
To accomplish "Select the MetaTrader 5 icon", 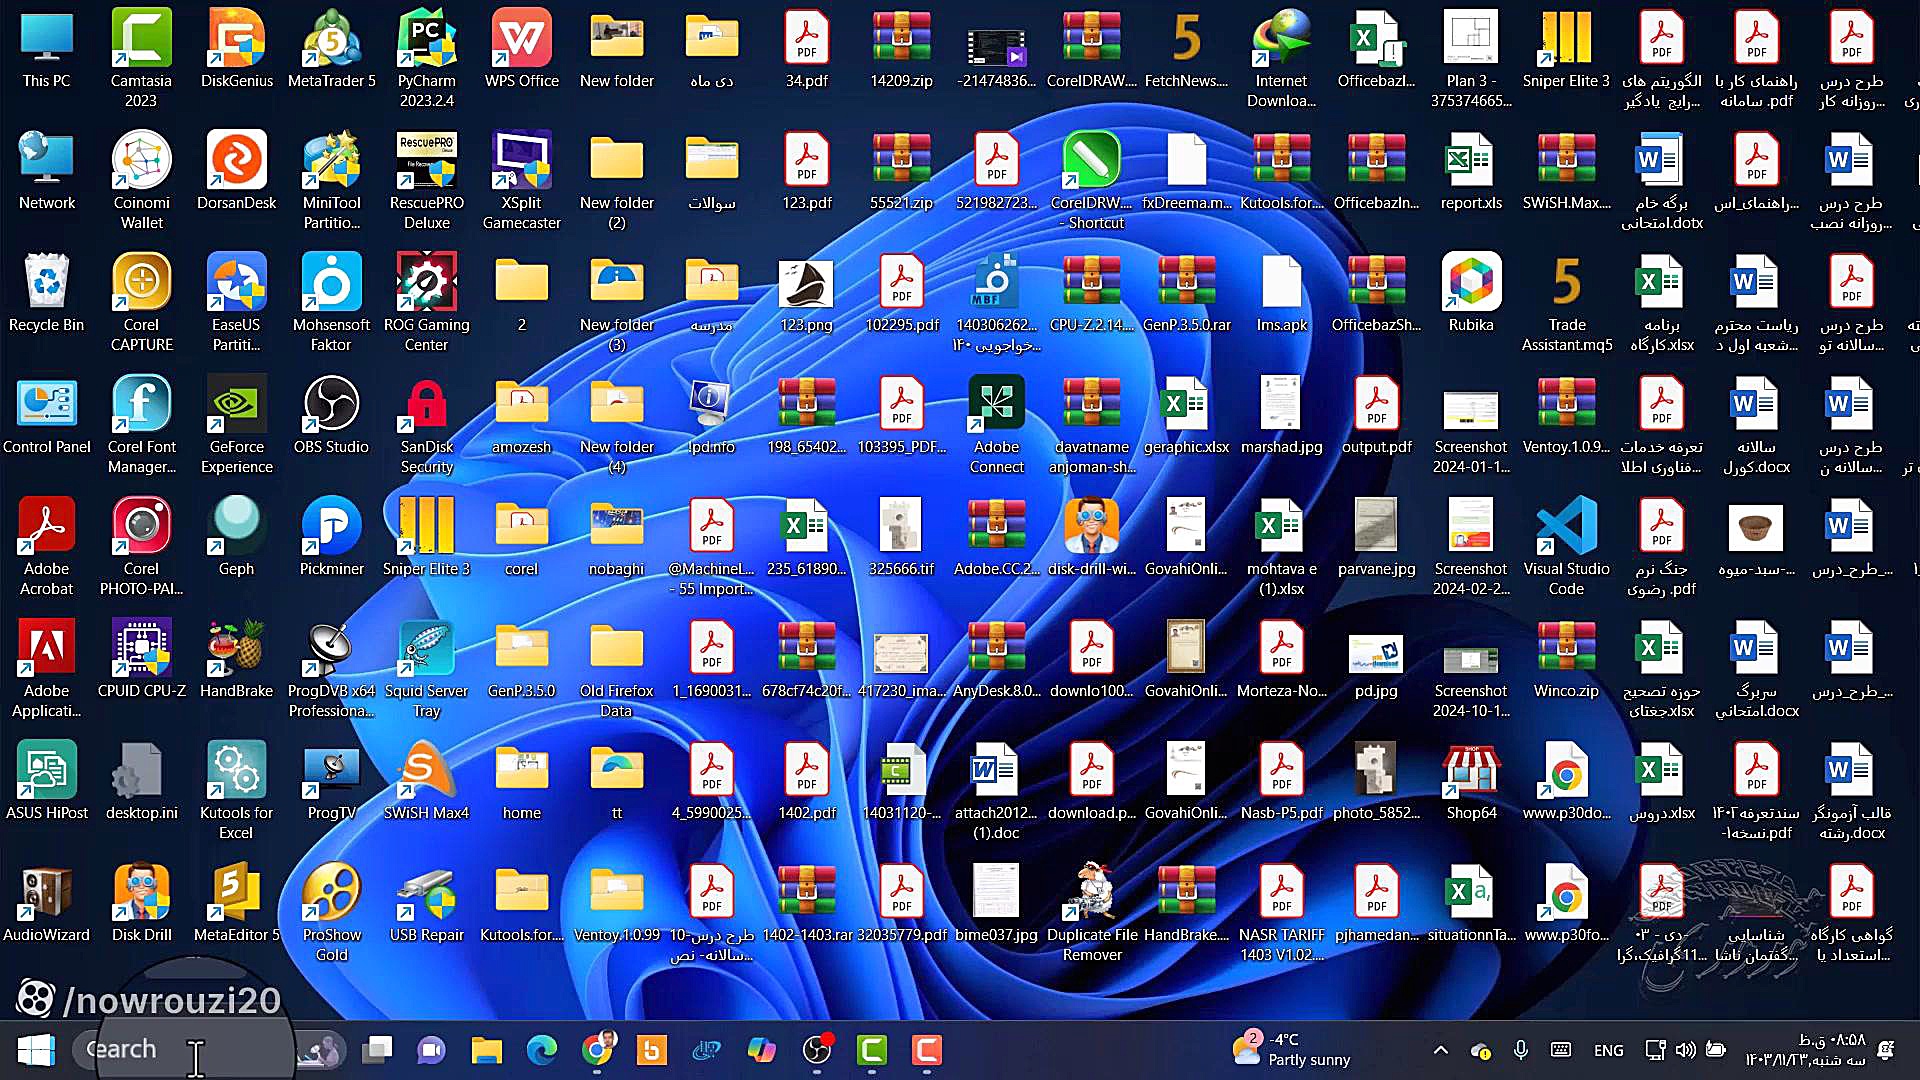I will (331, 50).
